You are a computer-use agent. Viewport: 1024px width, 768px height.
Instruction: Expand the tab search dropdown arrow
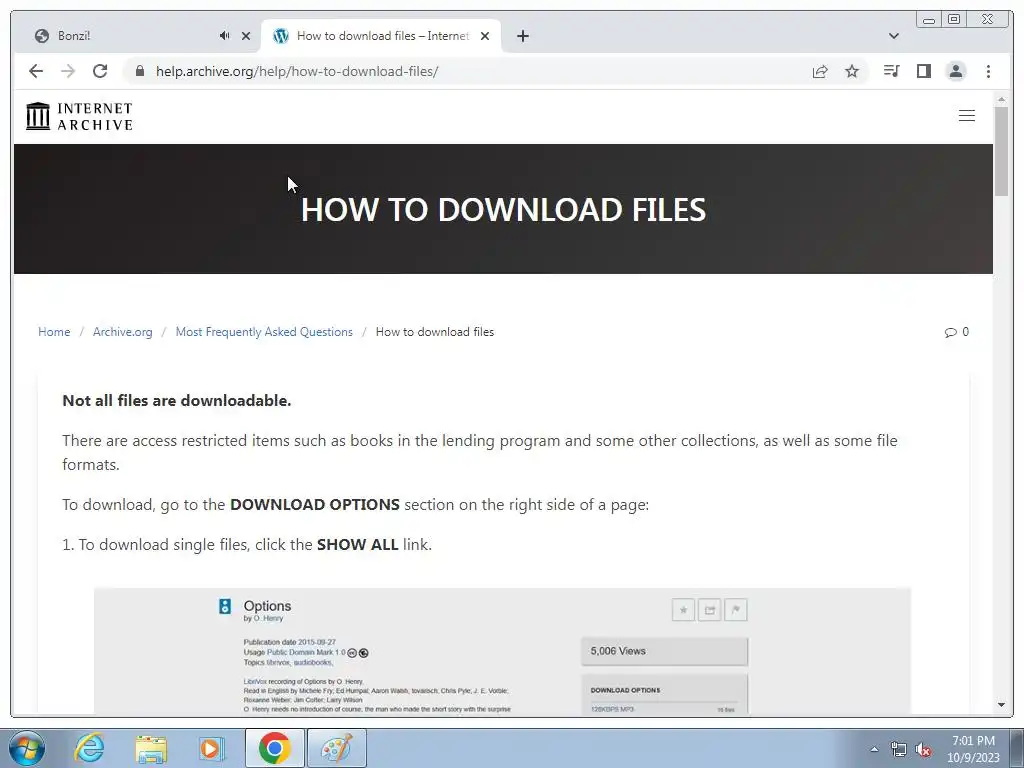tap(894, 36)
